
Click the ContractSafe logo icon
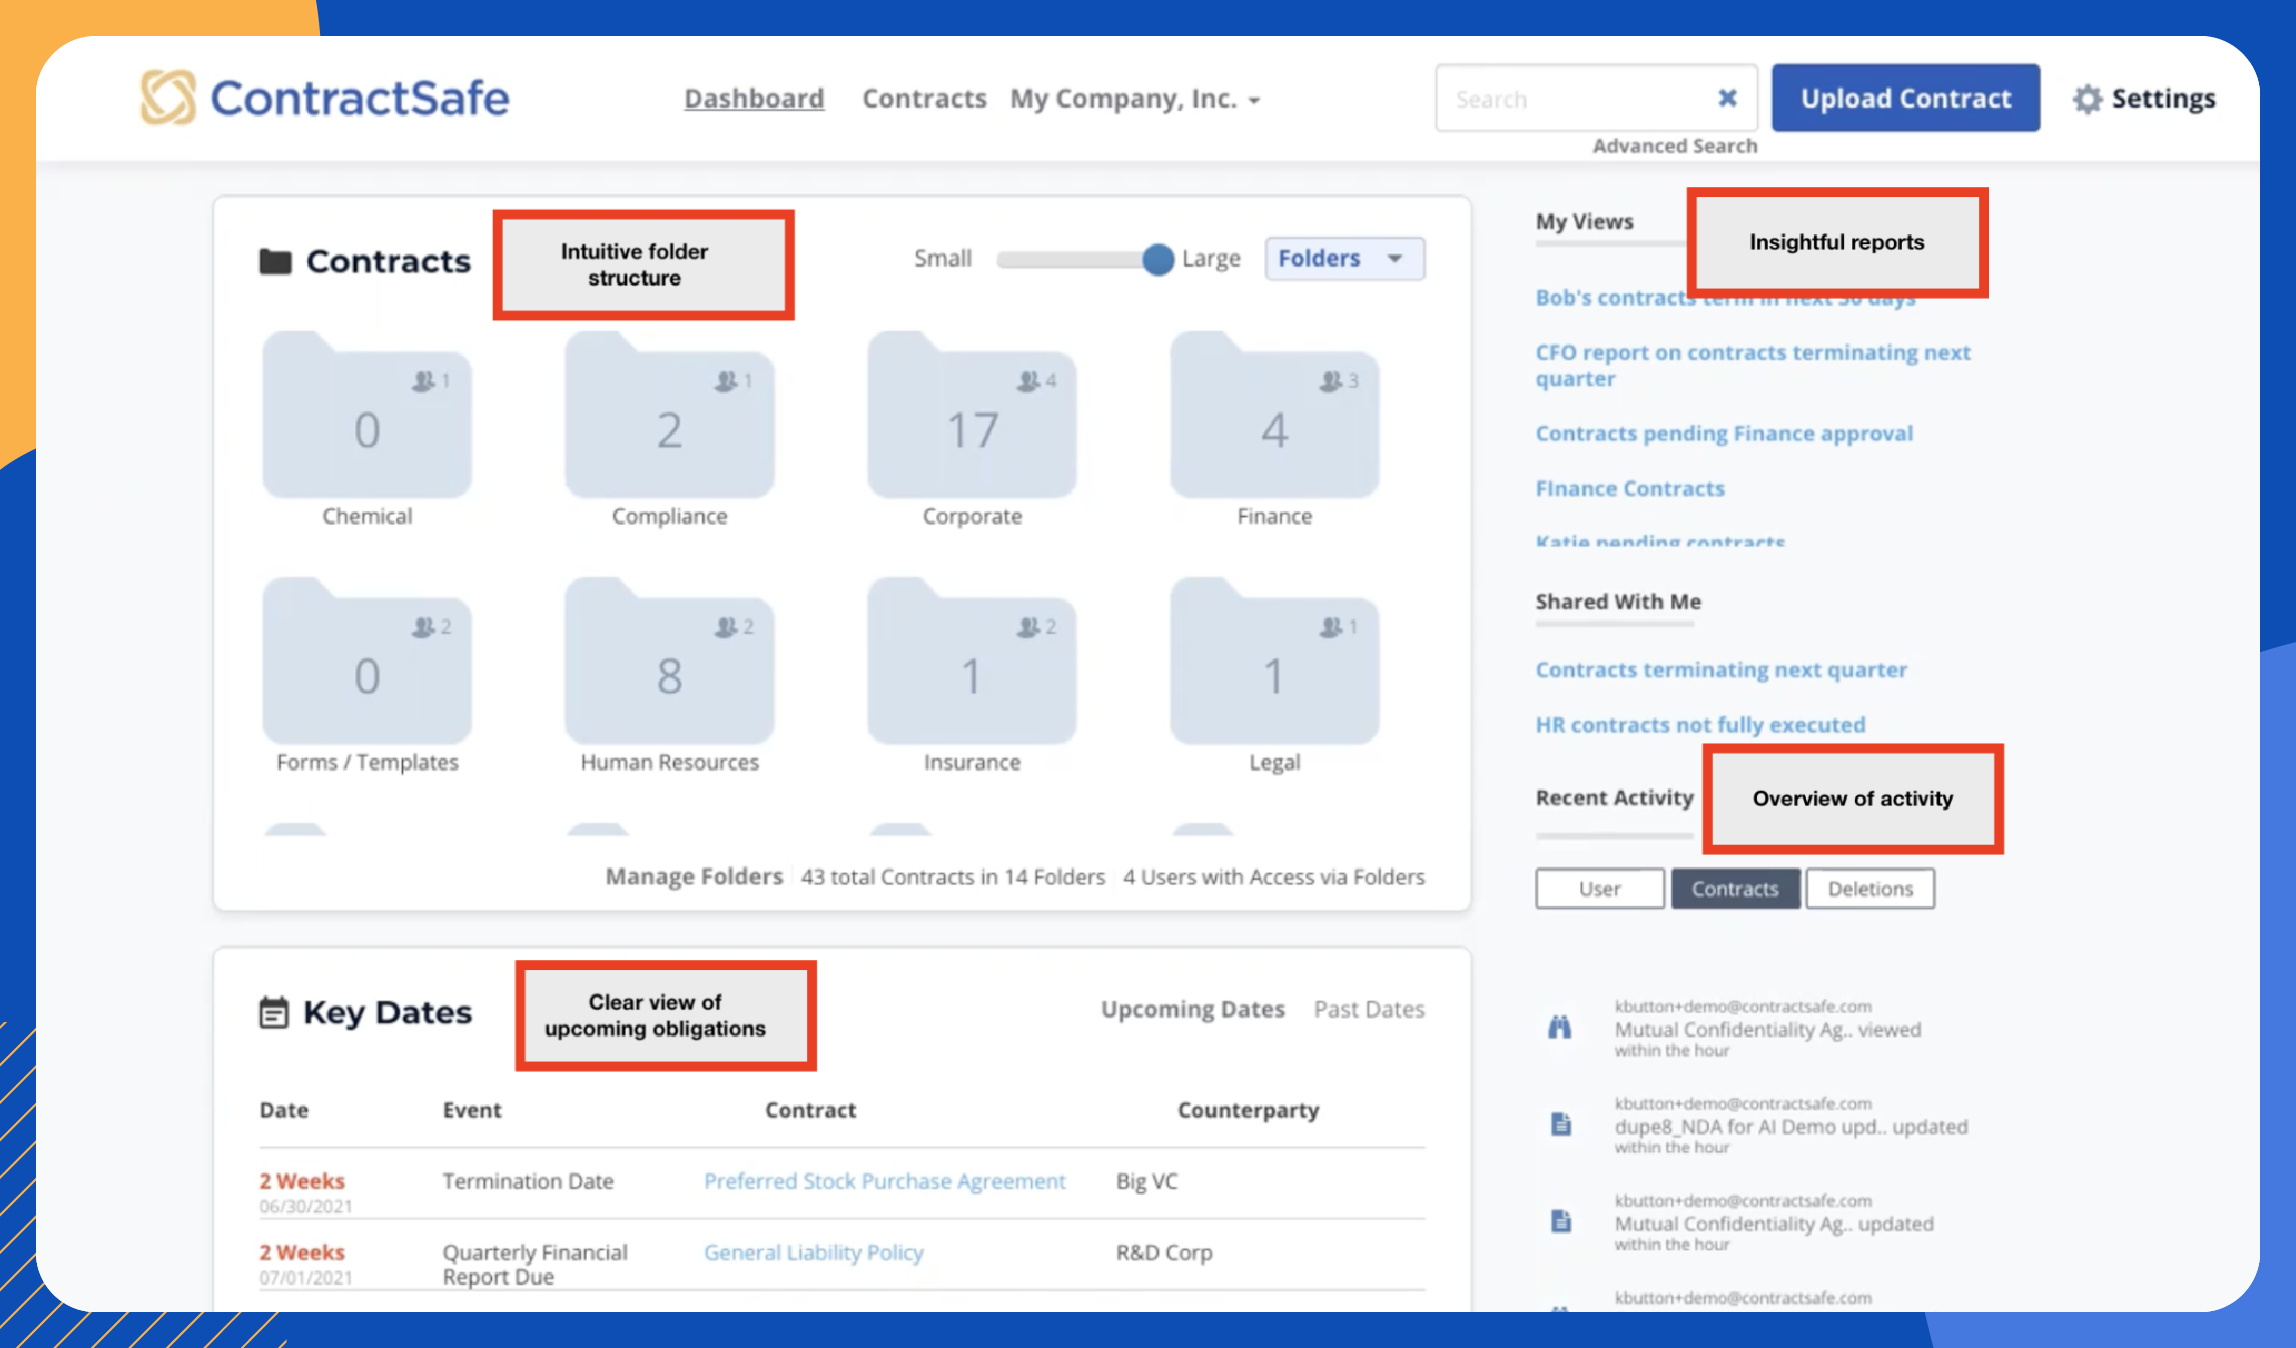pyautogui.click(x=167, y=97)
